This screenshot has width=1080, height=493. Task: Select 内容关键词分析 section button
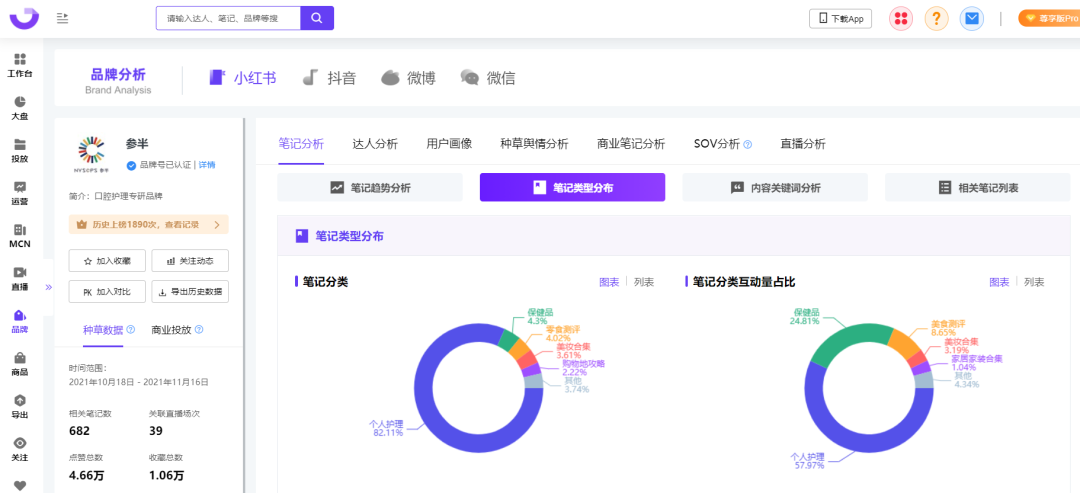[775, 187]
